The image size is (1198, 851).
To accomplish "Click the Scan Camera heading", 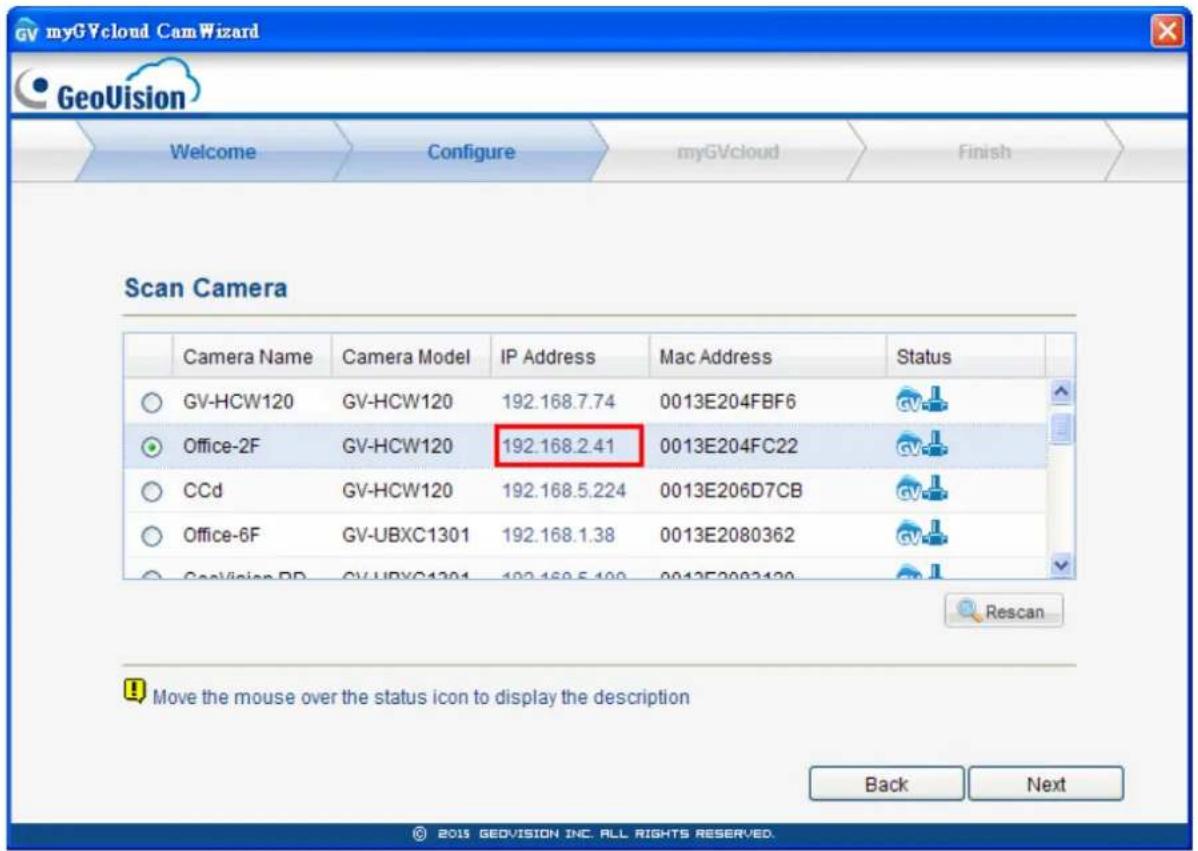I will [x=206, y=288].
